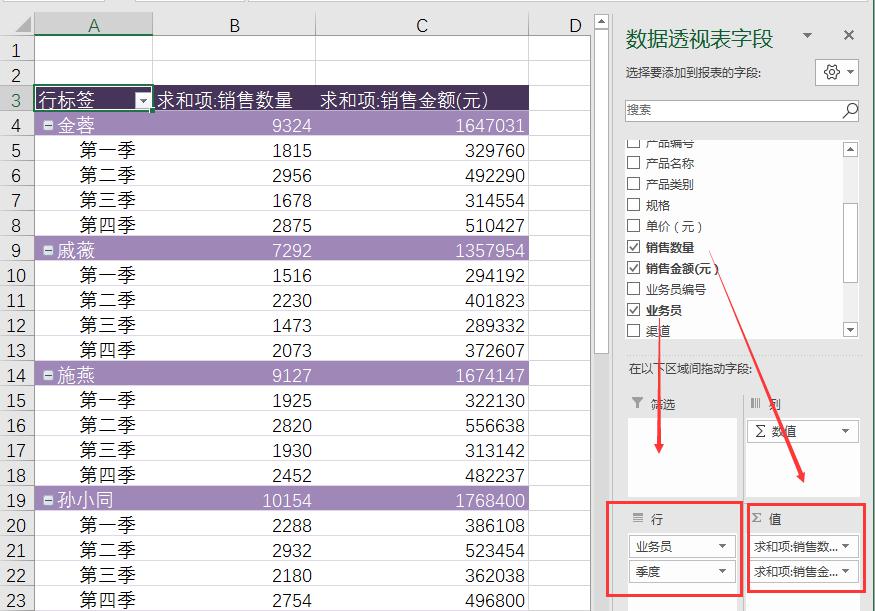Uncheck the 业务员 field
The image size is (875, 611).
[633, 310]
